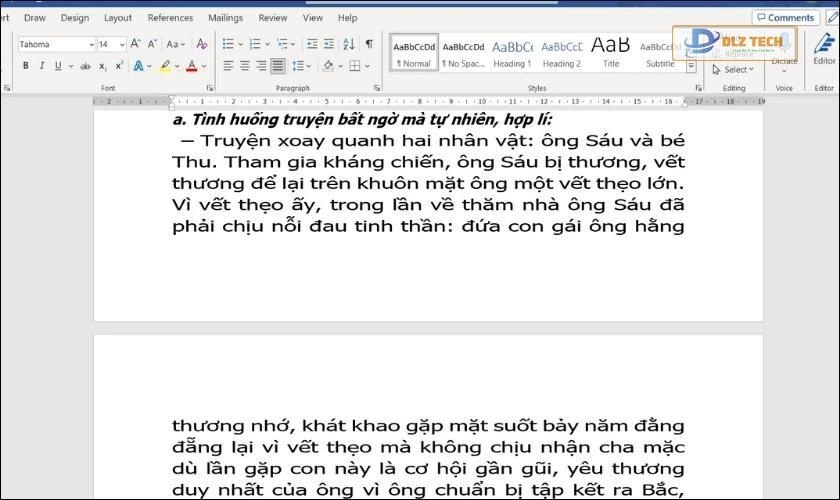
Task: Open the Tahoma font name dropdown
Action: pos(89,44)
